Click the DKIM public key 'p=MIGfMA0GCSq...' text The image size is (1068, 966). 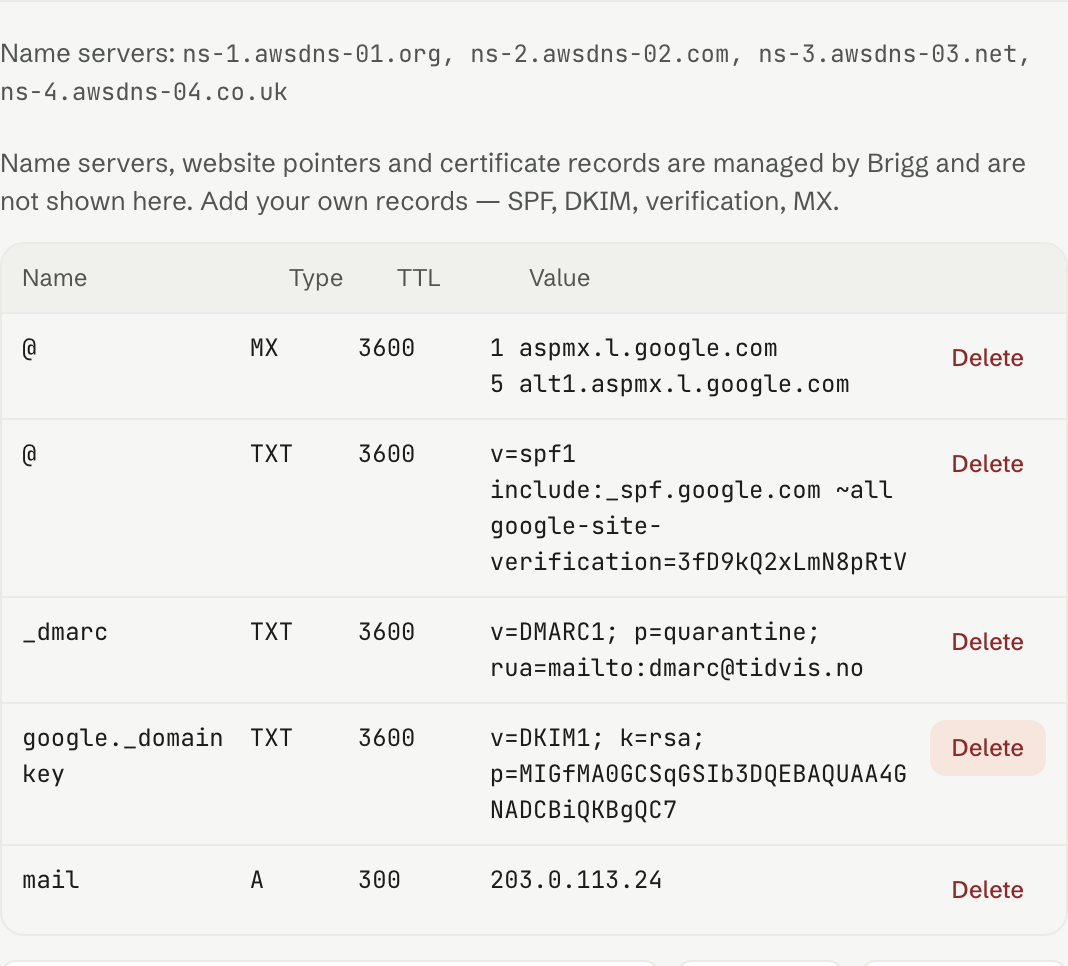(x=698, y=792)
